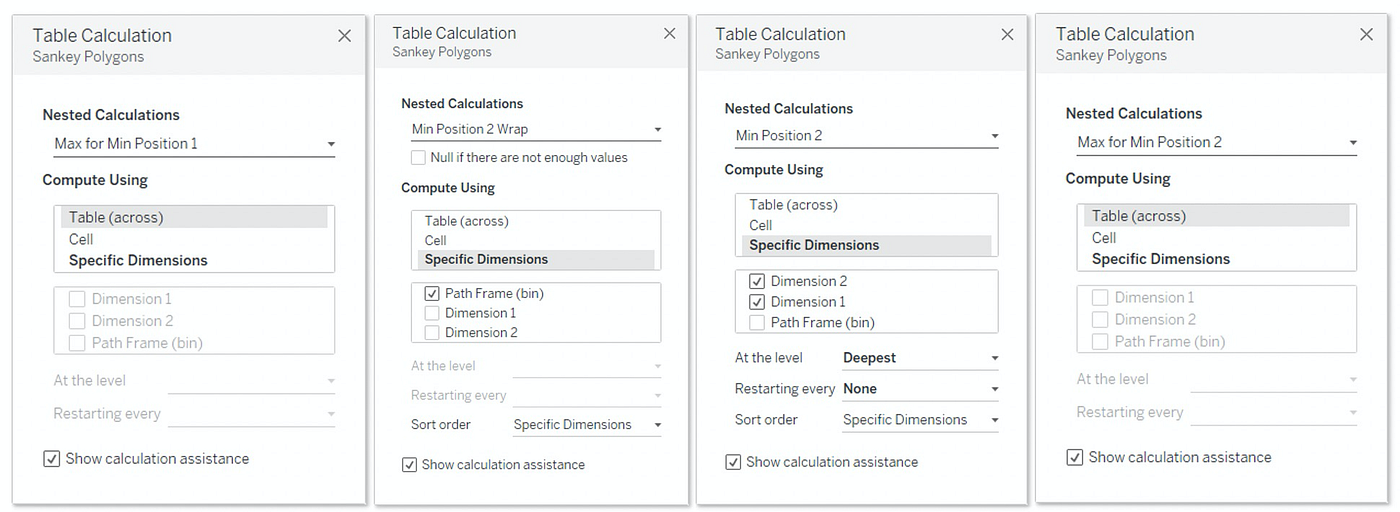The width and height of the screenshot is (1400, 512).
Task: Close the dialog showing the Deepest level setting
Action: (x=1007, y=34)
